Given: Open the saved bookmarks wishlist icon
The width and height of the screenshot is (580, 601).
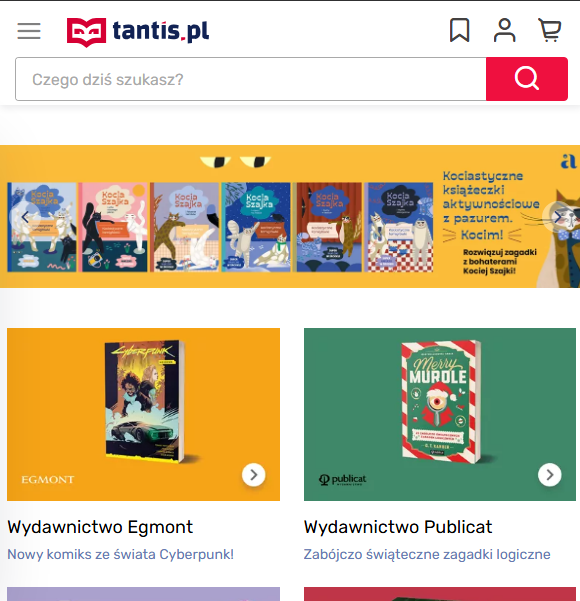Looking at the screenshot, I should (x=459, y=30).
